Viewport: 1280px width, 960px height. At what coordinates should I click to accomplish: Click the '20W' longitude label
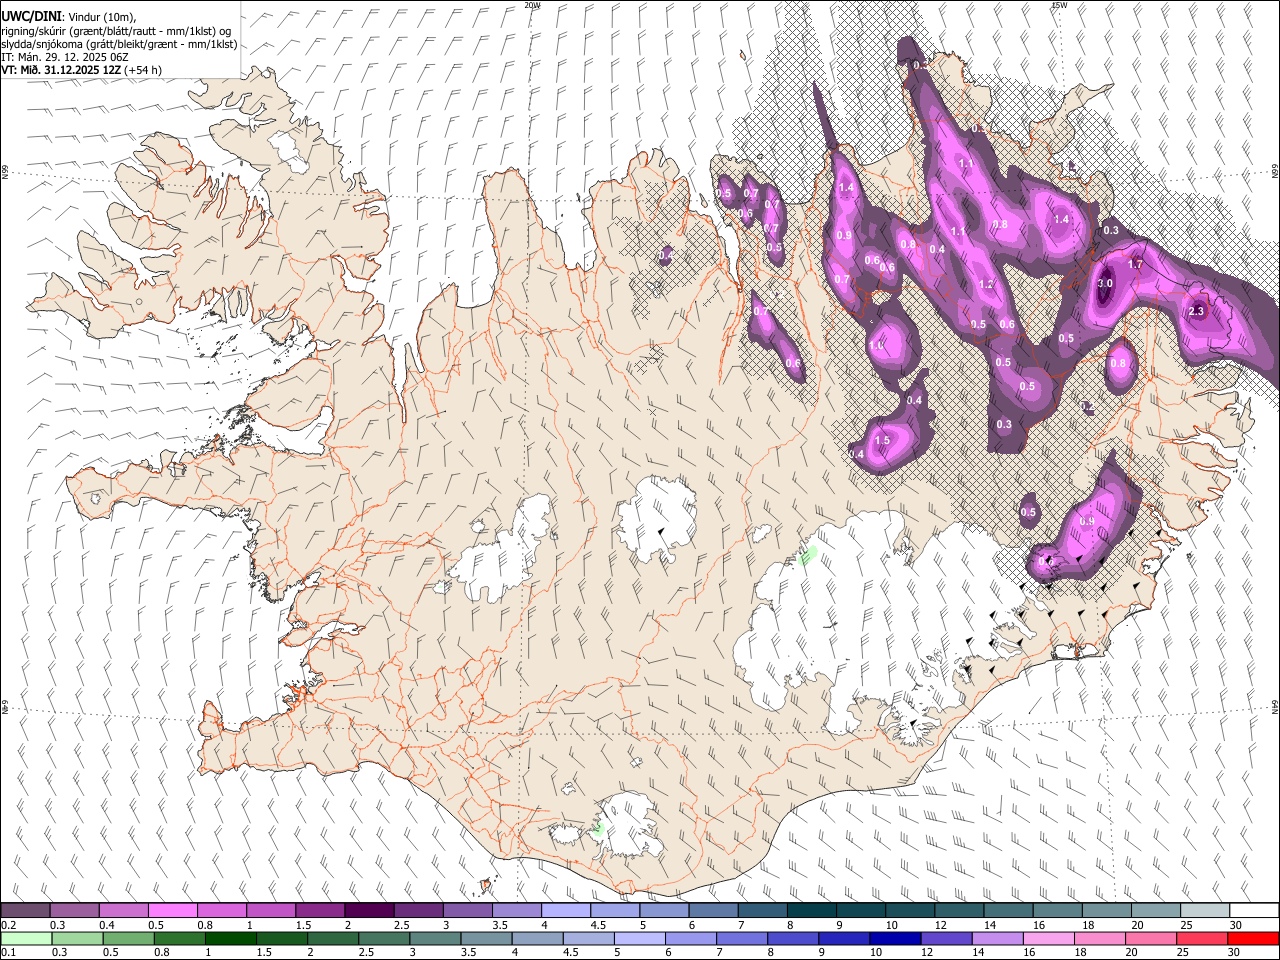(532, 5)
